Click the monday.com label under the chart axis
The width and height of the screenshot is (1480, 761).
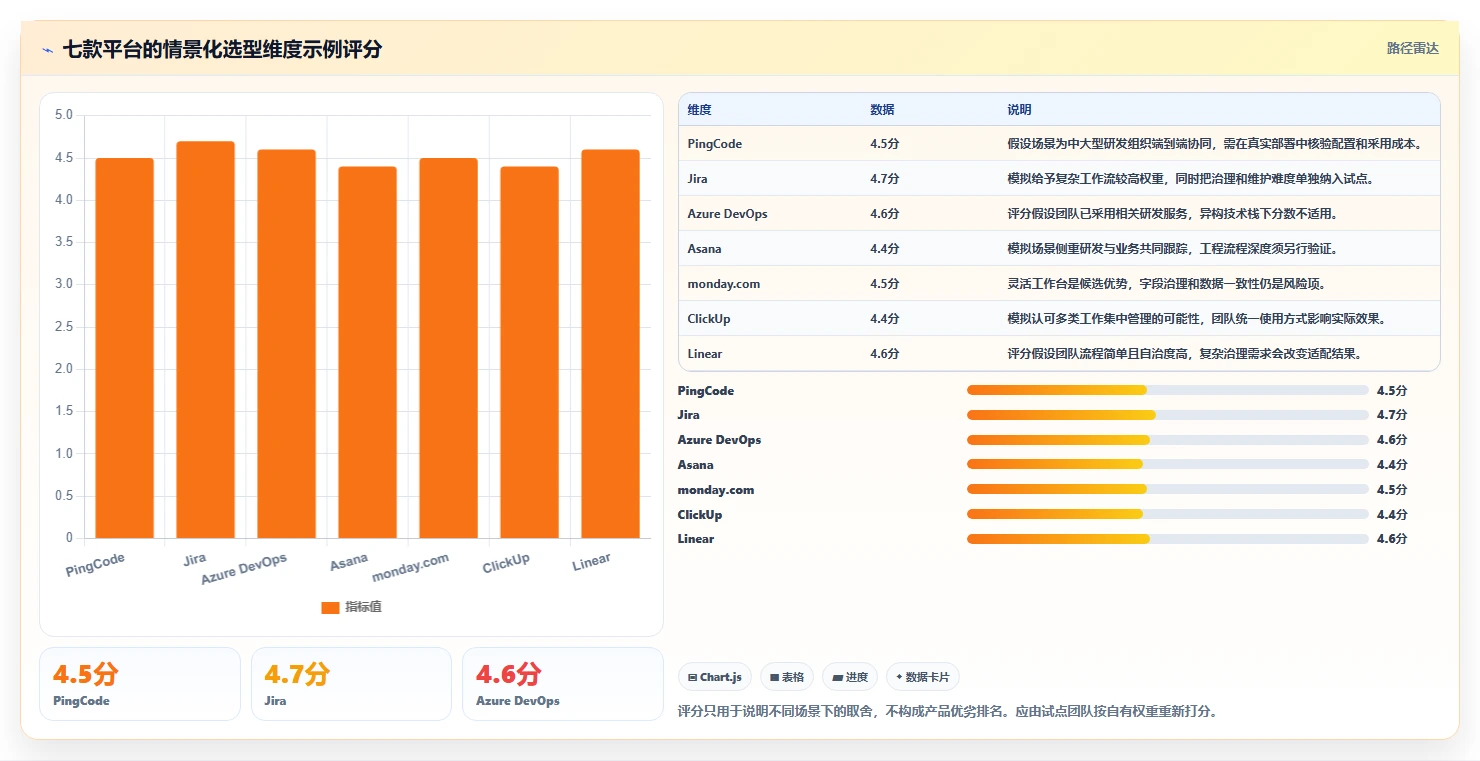click(411, 567)
